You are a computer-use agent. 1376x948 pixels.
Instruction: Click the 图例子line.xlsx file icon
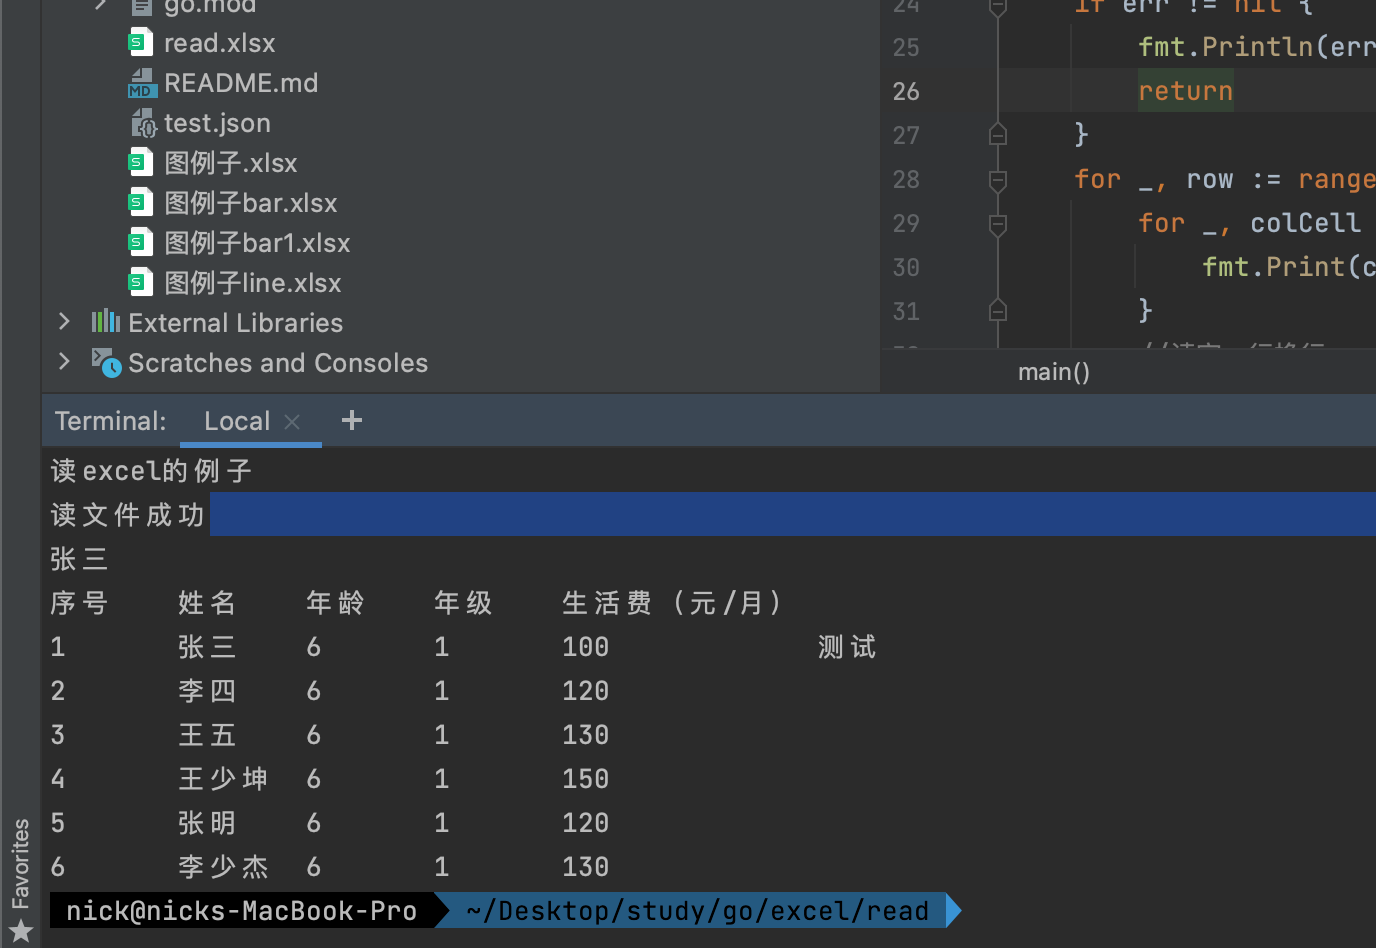point(141,283)
